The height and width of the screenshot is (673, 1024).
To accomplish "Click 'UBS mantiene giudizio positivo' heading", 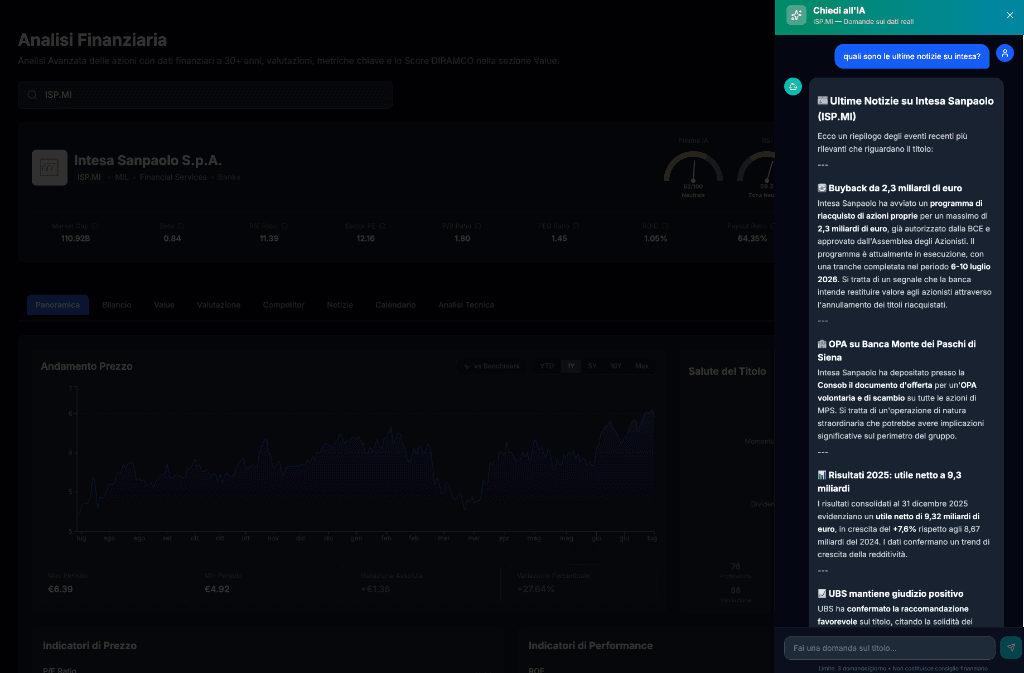I will point(890,593).
